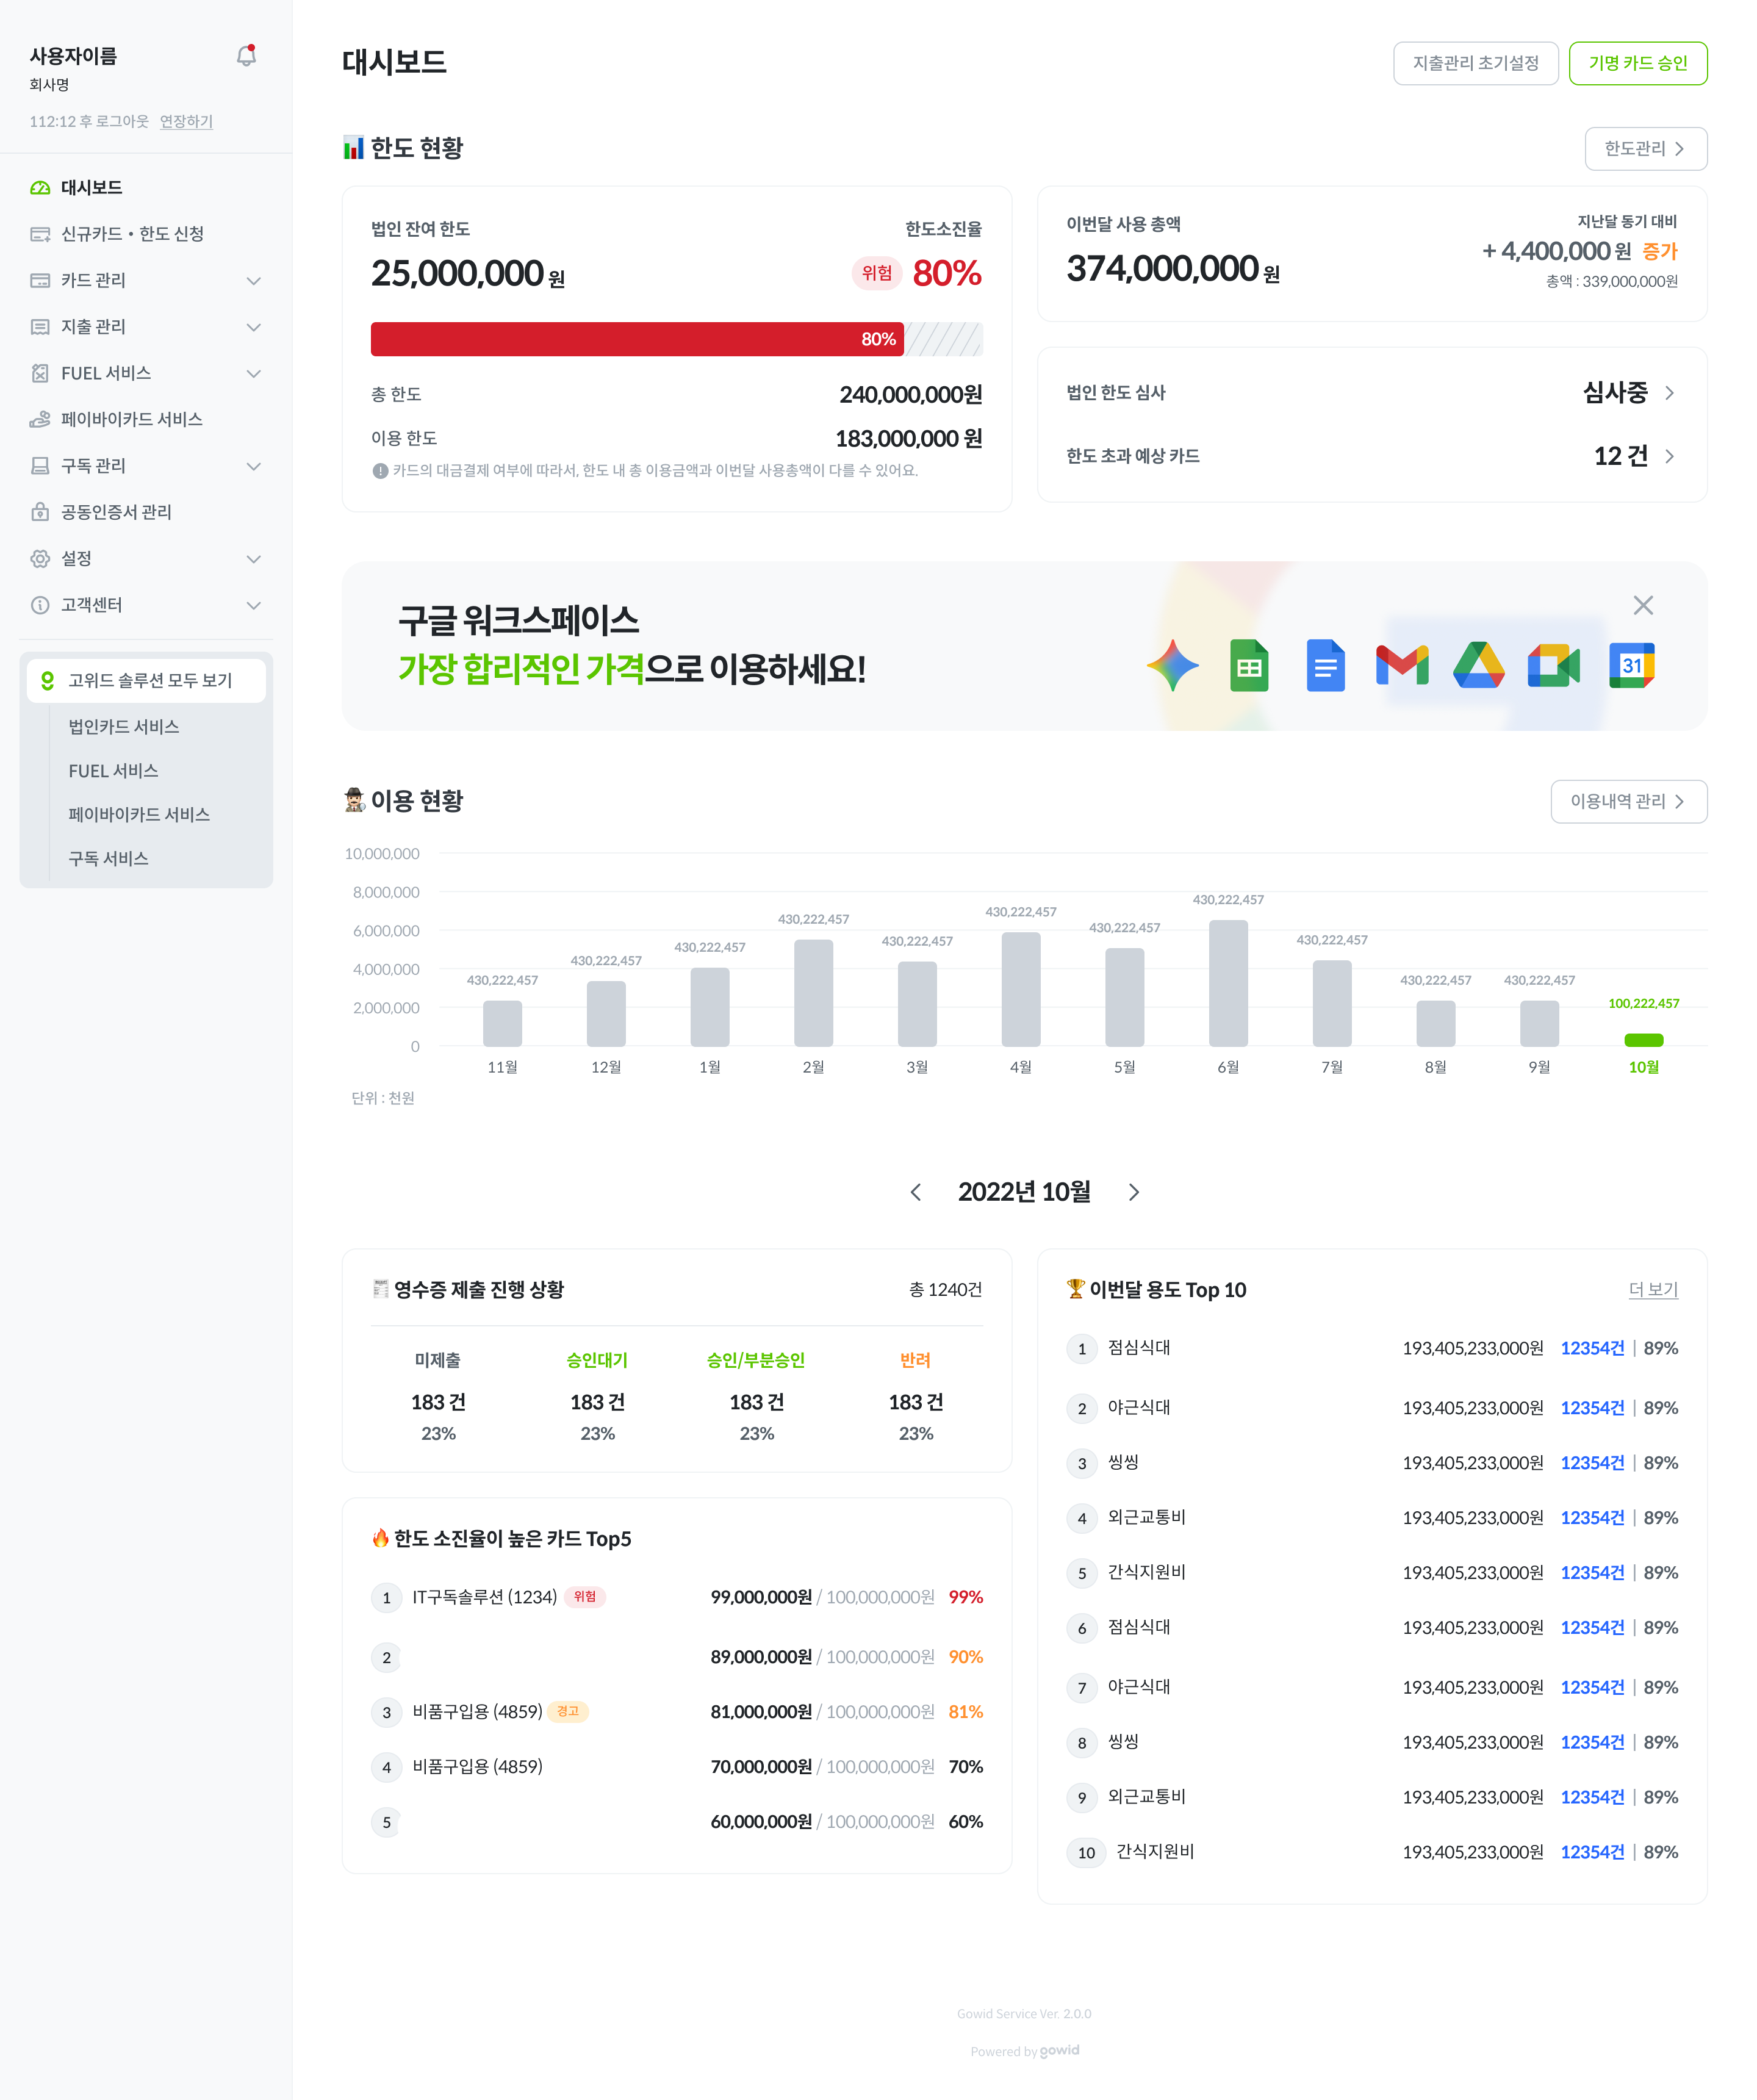Click the Google Drive icon
Viewport: 1757px width, 2100px height.
coord(1478,665)
